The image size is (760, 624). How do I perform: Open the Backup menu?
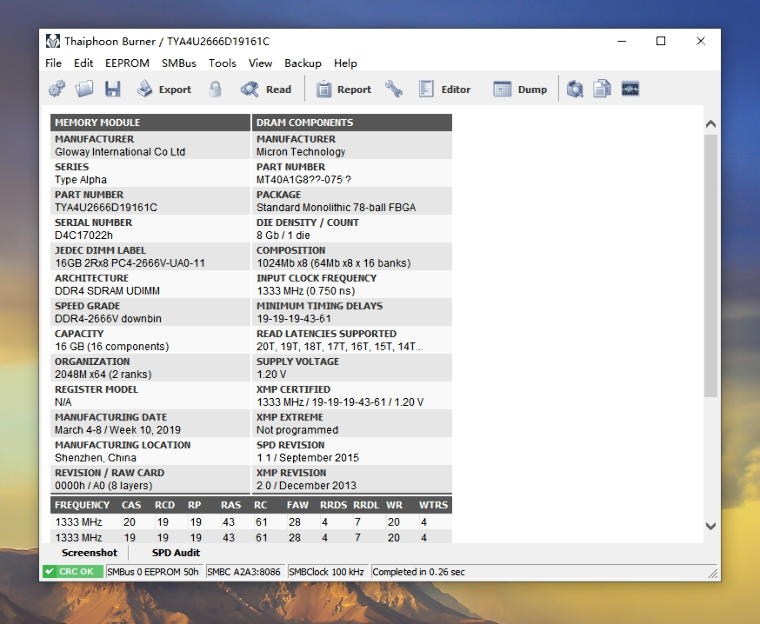pyautogui.click(x=303, y=63)
